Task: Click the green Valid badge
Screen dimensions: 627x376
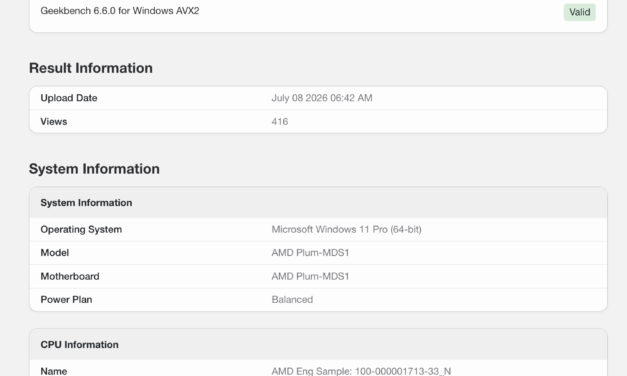Action: [x=579, y=12]
